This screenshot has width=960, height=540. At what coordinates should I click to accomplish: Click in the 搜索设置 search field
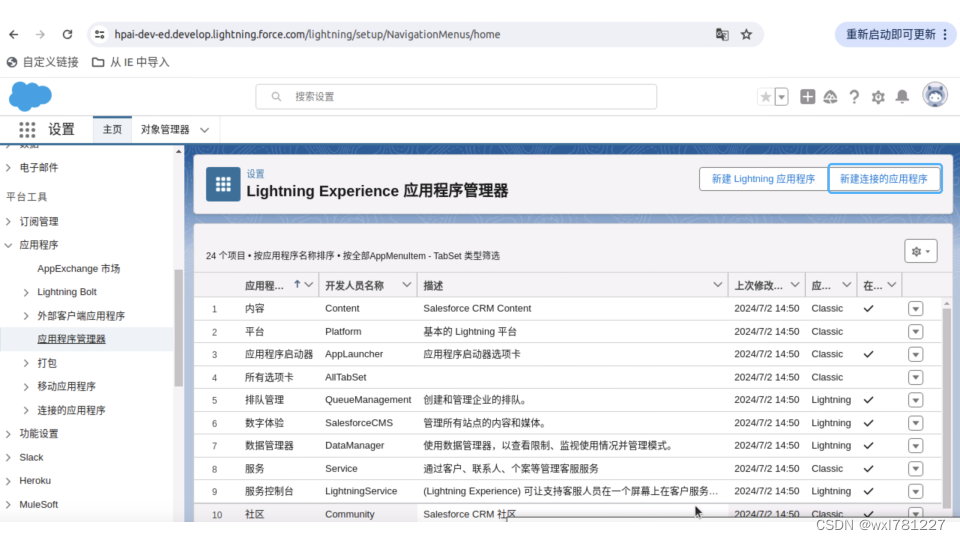click(x=456, y=97)
